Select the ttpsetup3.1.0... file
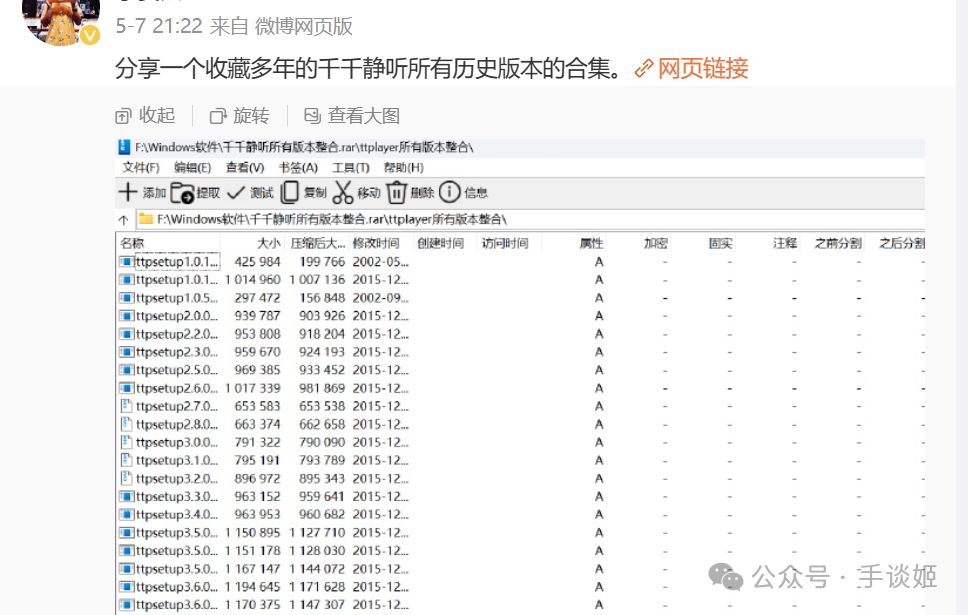 (177, 461)
